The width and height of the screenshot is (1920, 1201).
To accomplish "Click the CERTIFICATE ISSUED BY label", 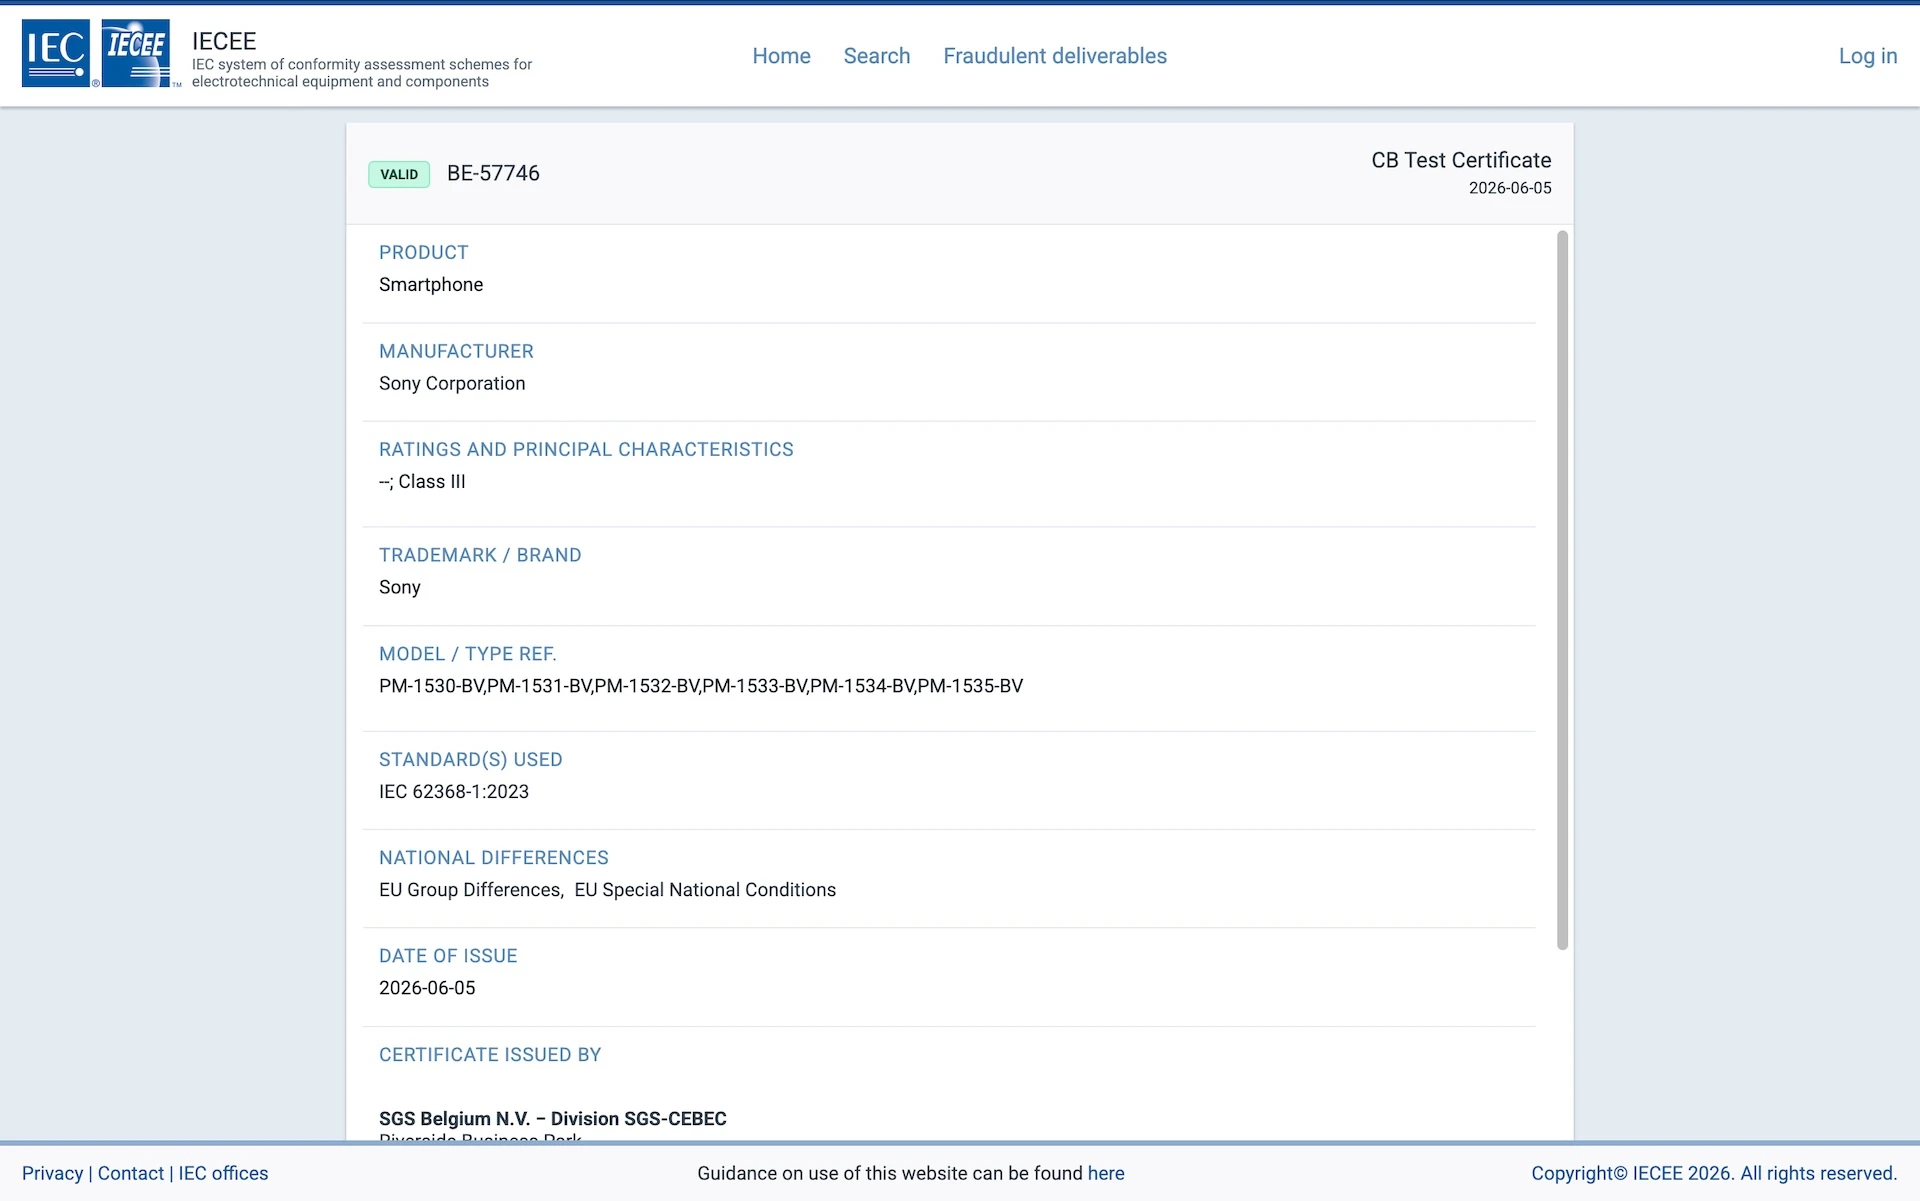I will pos(490,1055).
